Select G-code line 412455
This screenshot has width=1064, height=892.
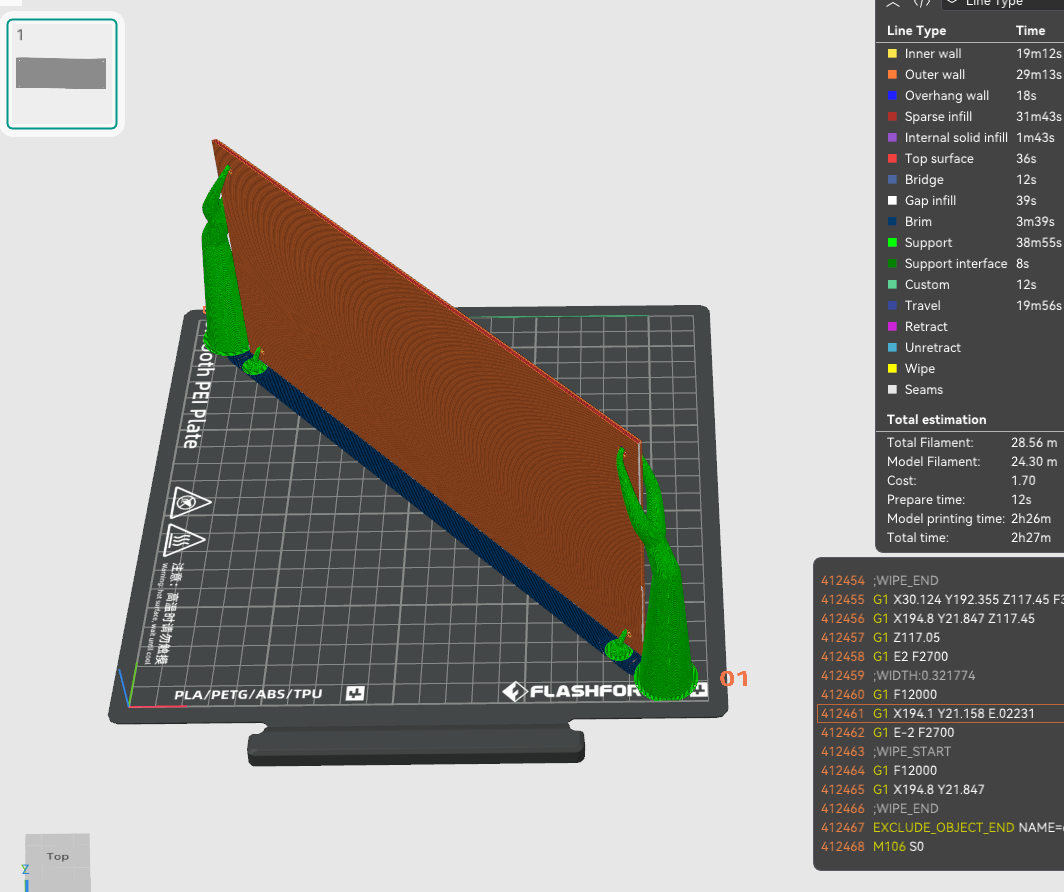(x=940, y=600)
